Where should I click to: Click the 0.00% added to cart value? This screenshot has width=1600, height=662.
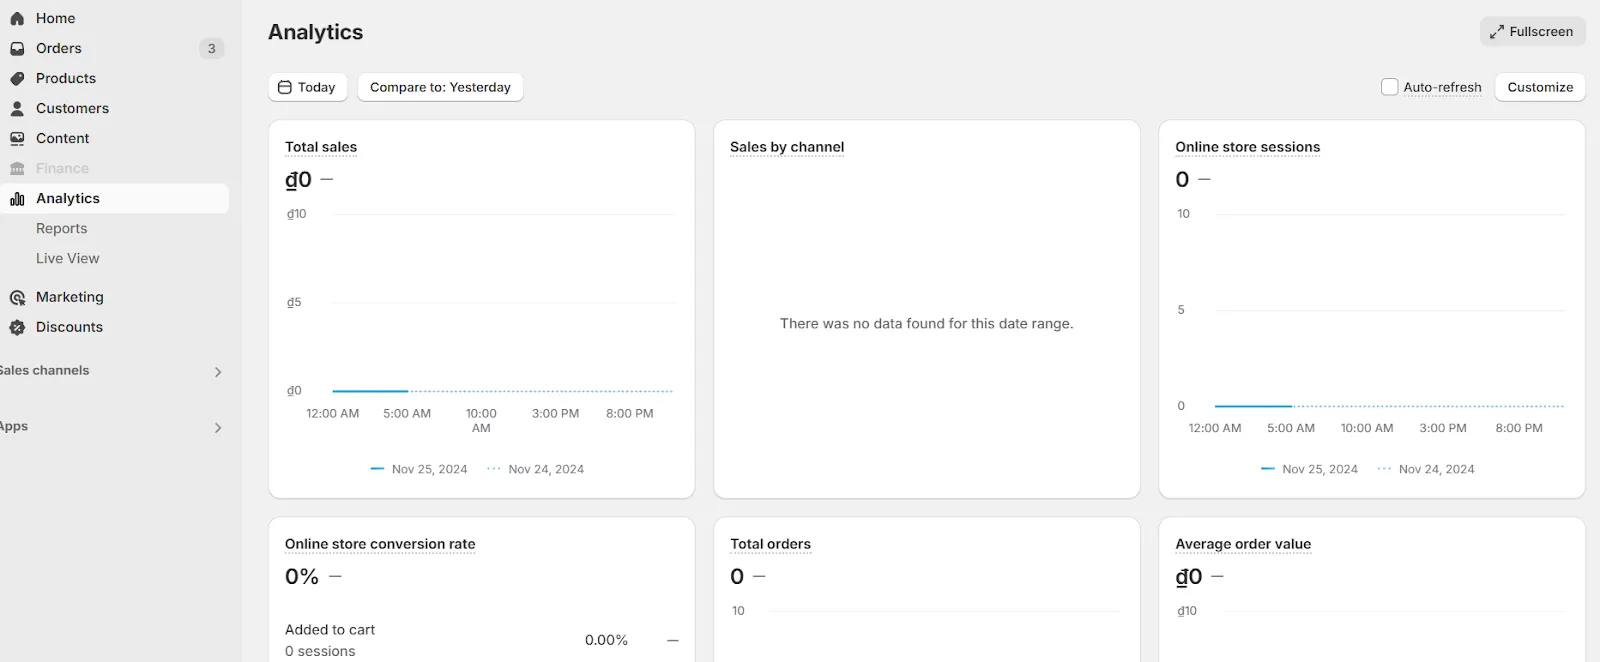606,640
